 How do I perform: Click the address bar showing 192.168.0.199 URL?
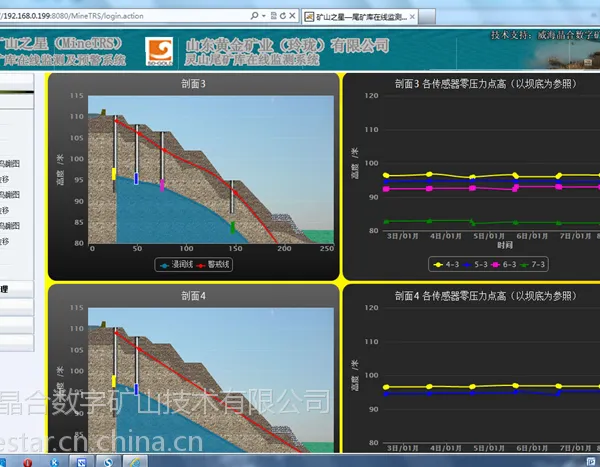pos(122,16)
